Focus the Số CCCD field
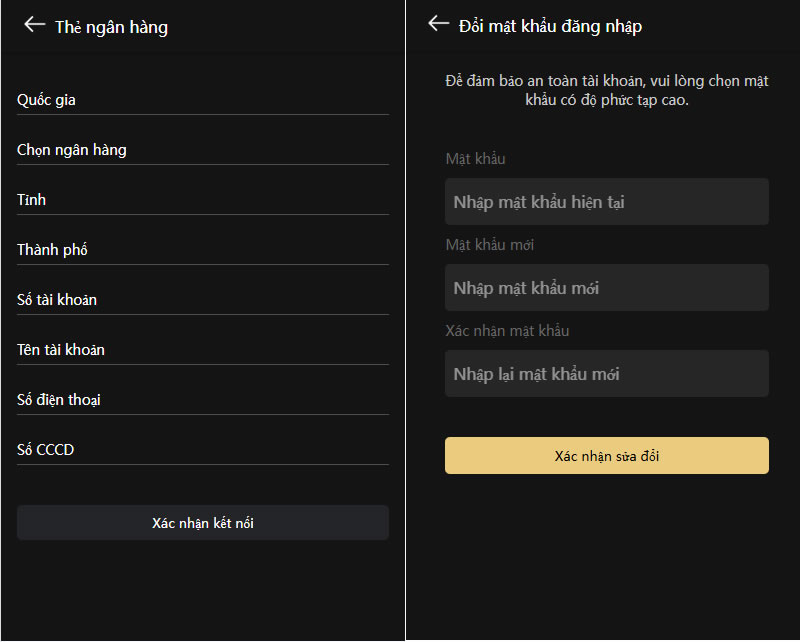Screen dimensions: 800x642 click(x=202, y=450)
